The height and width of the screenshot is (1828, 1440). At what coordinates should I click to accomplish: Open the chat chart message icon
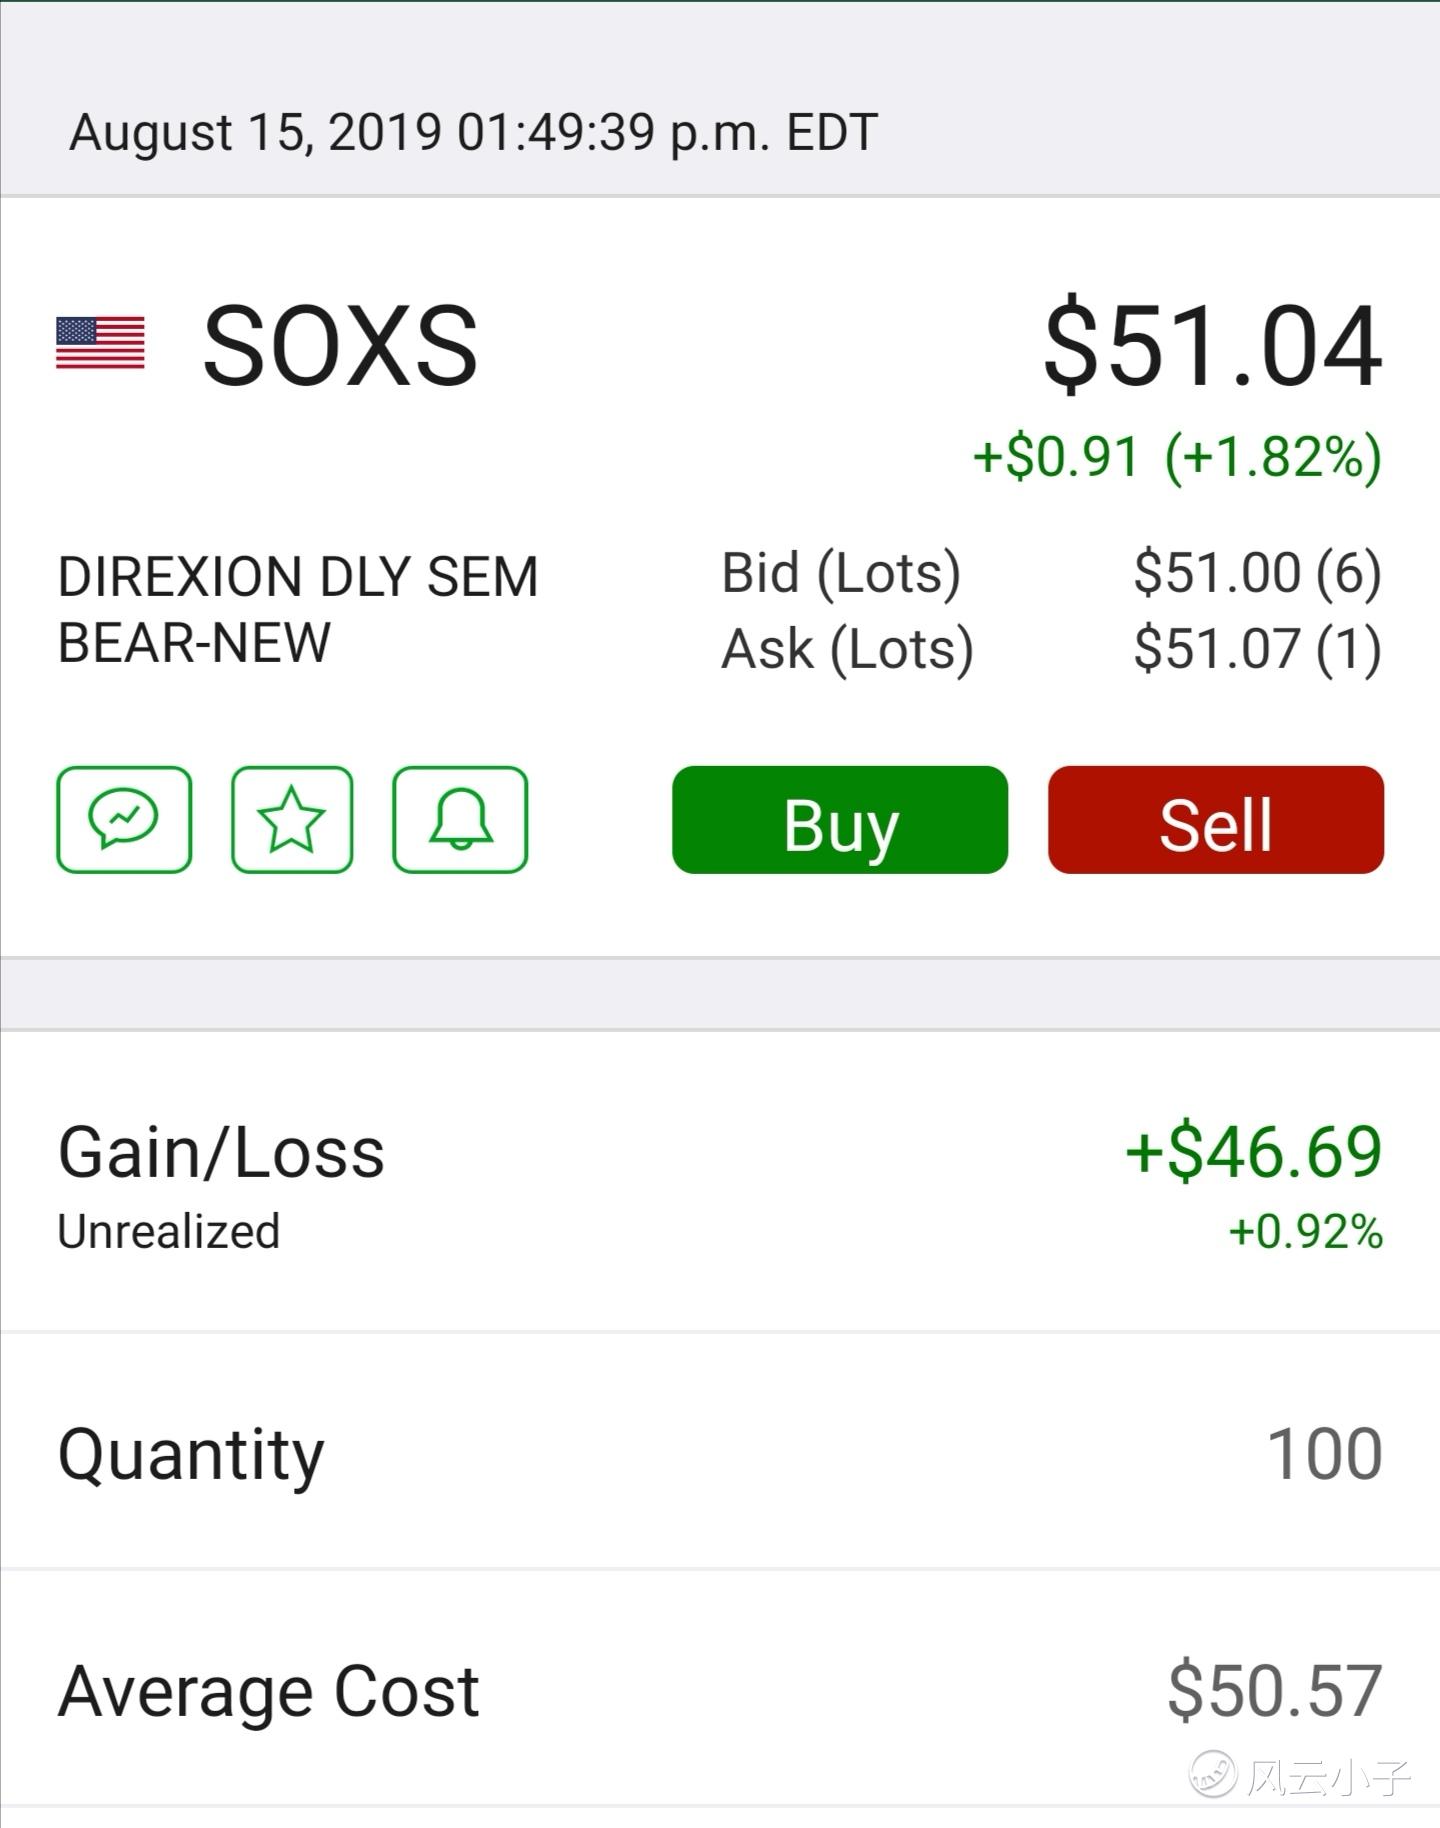pos(124,820)
